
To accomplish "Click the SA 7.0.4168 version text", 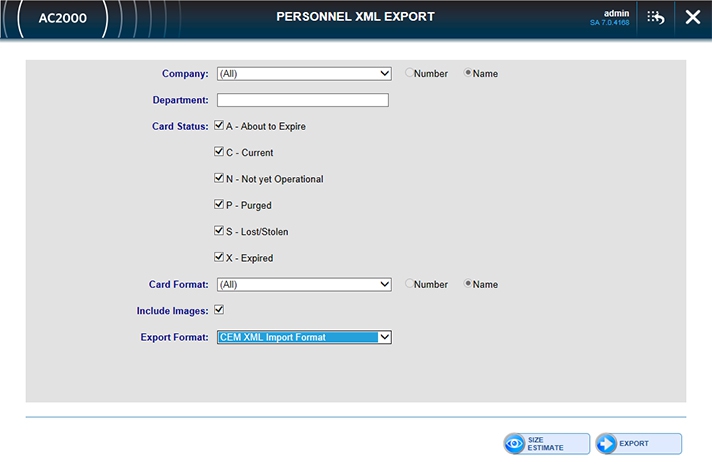I will click(609, 23).
